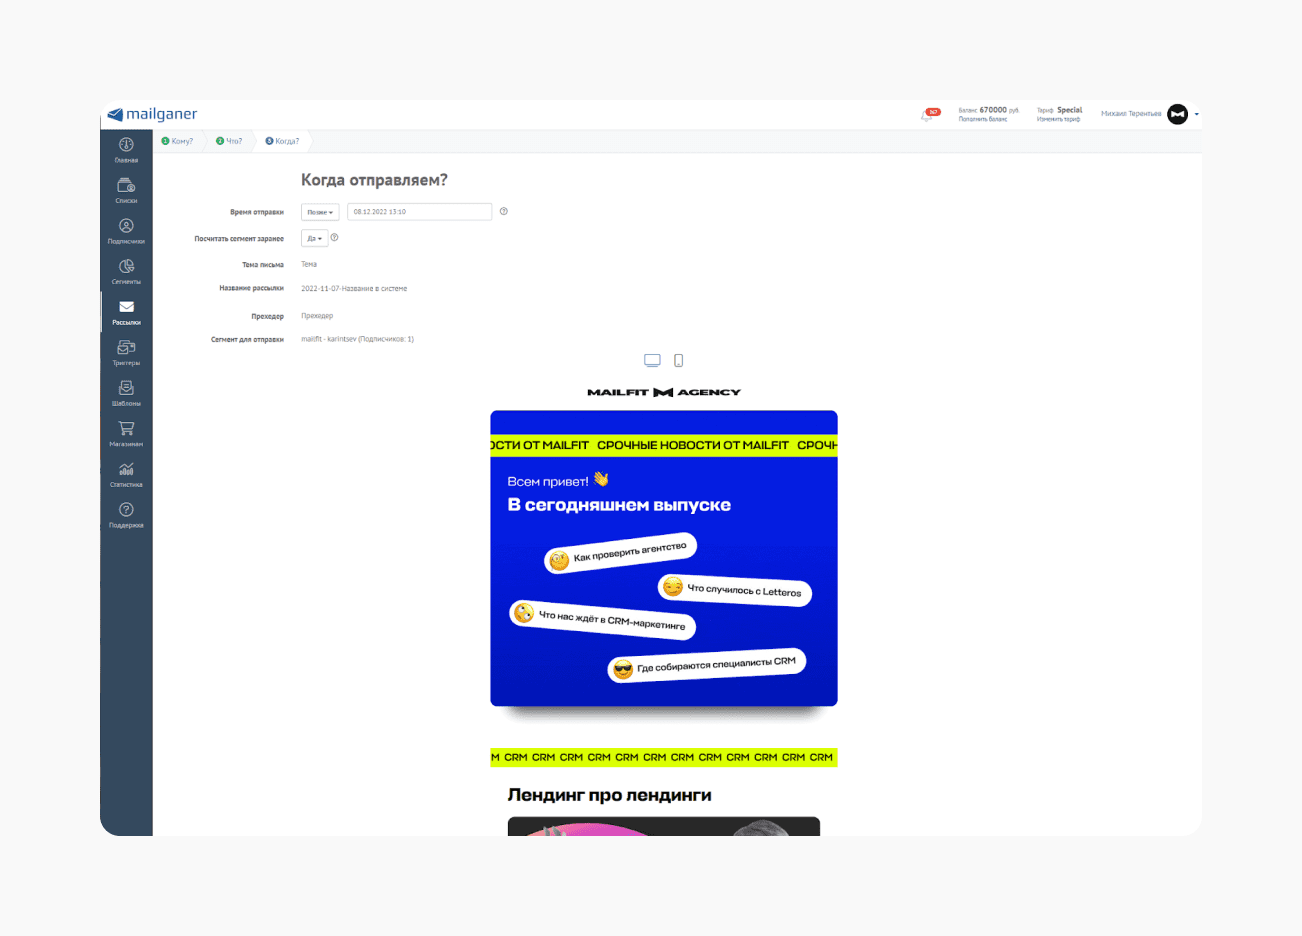The width and height of the screenshot is (1302, 936).
Task: Open the Списки sidebar icon
Action: click(126, 185)
